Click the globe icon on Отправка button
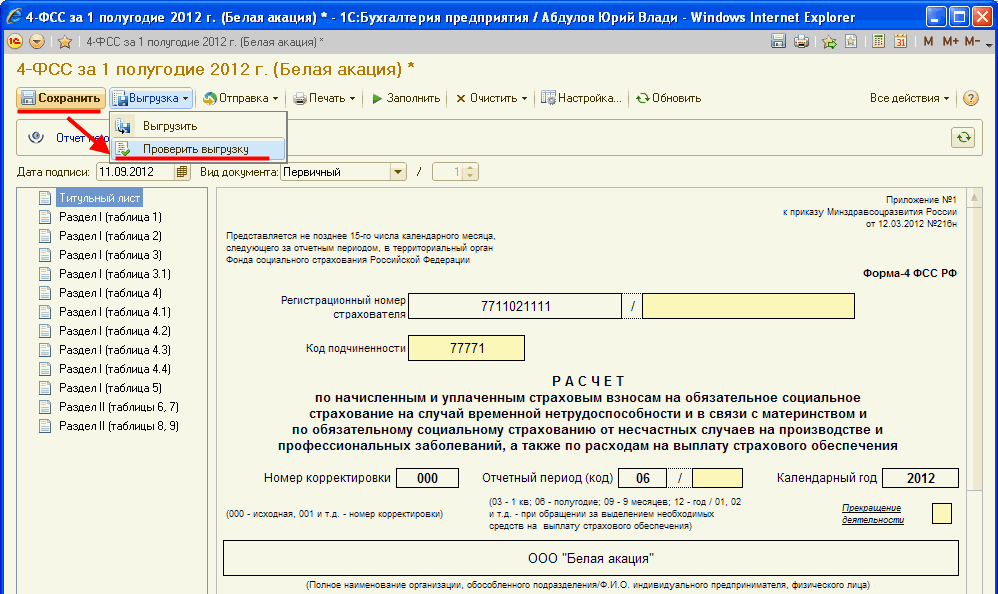Screen dimensions: 998x594 pos(209,99)
